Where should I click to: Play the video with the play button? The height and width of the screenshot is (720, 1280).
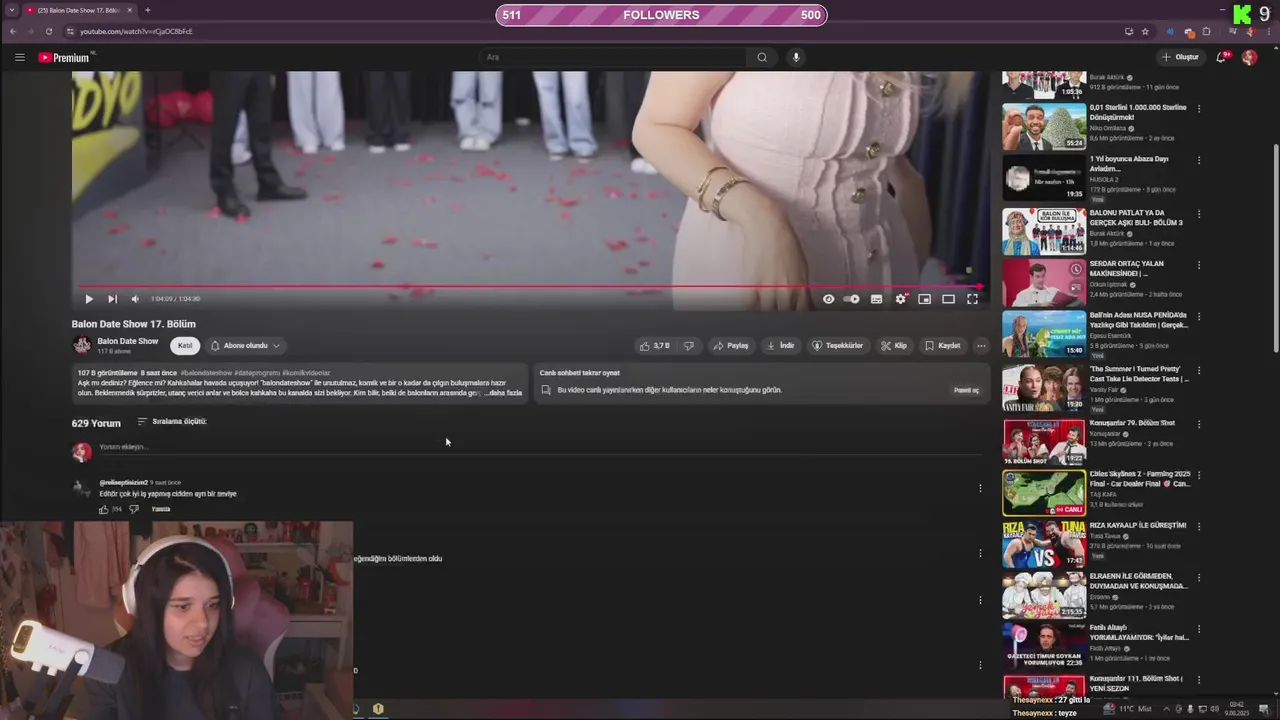point(89,299)
